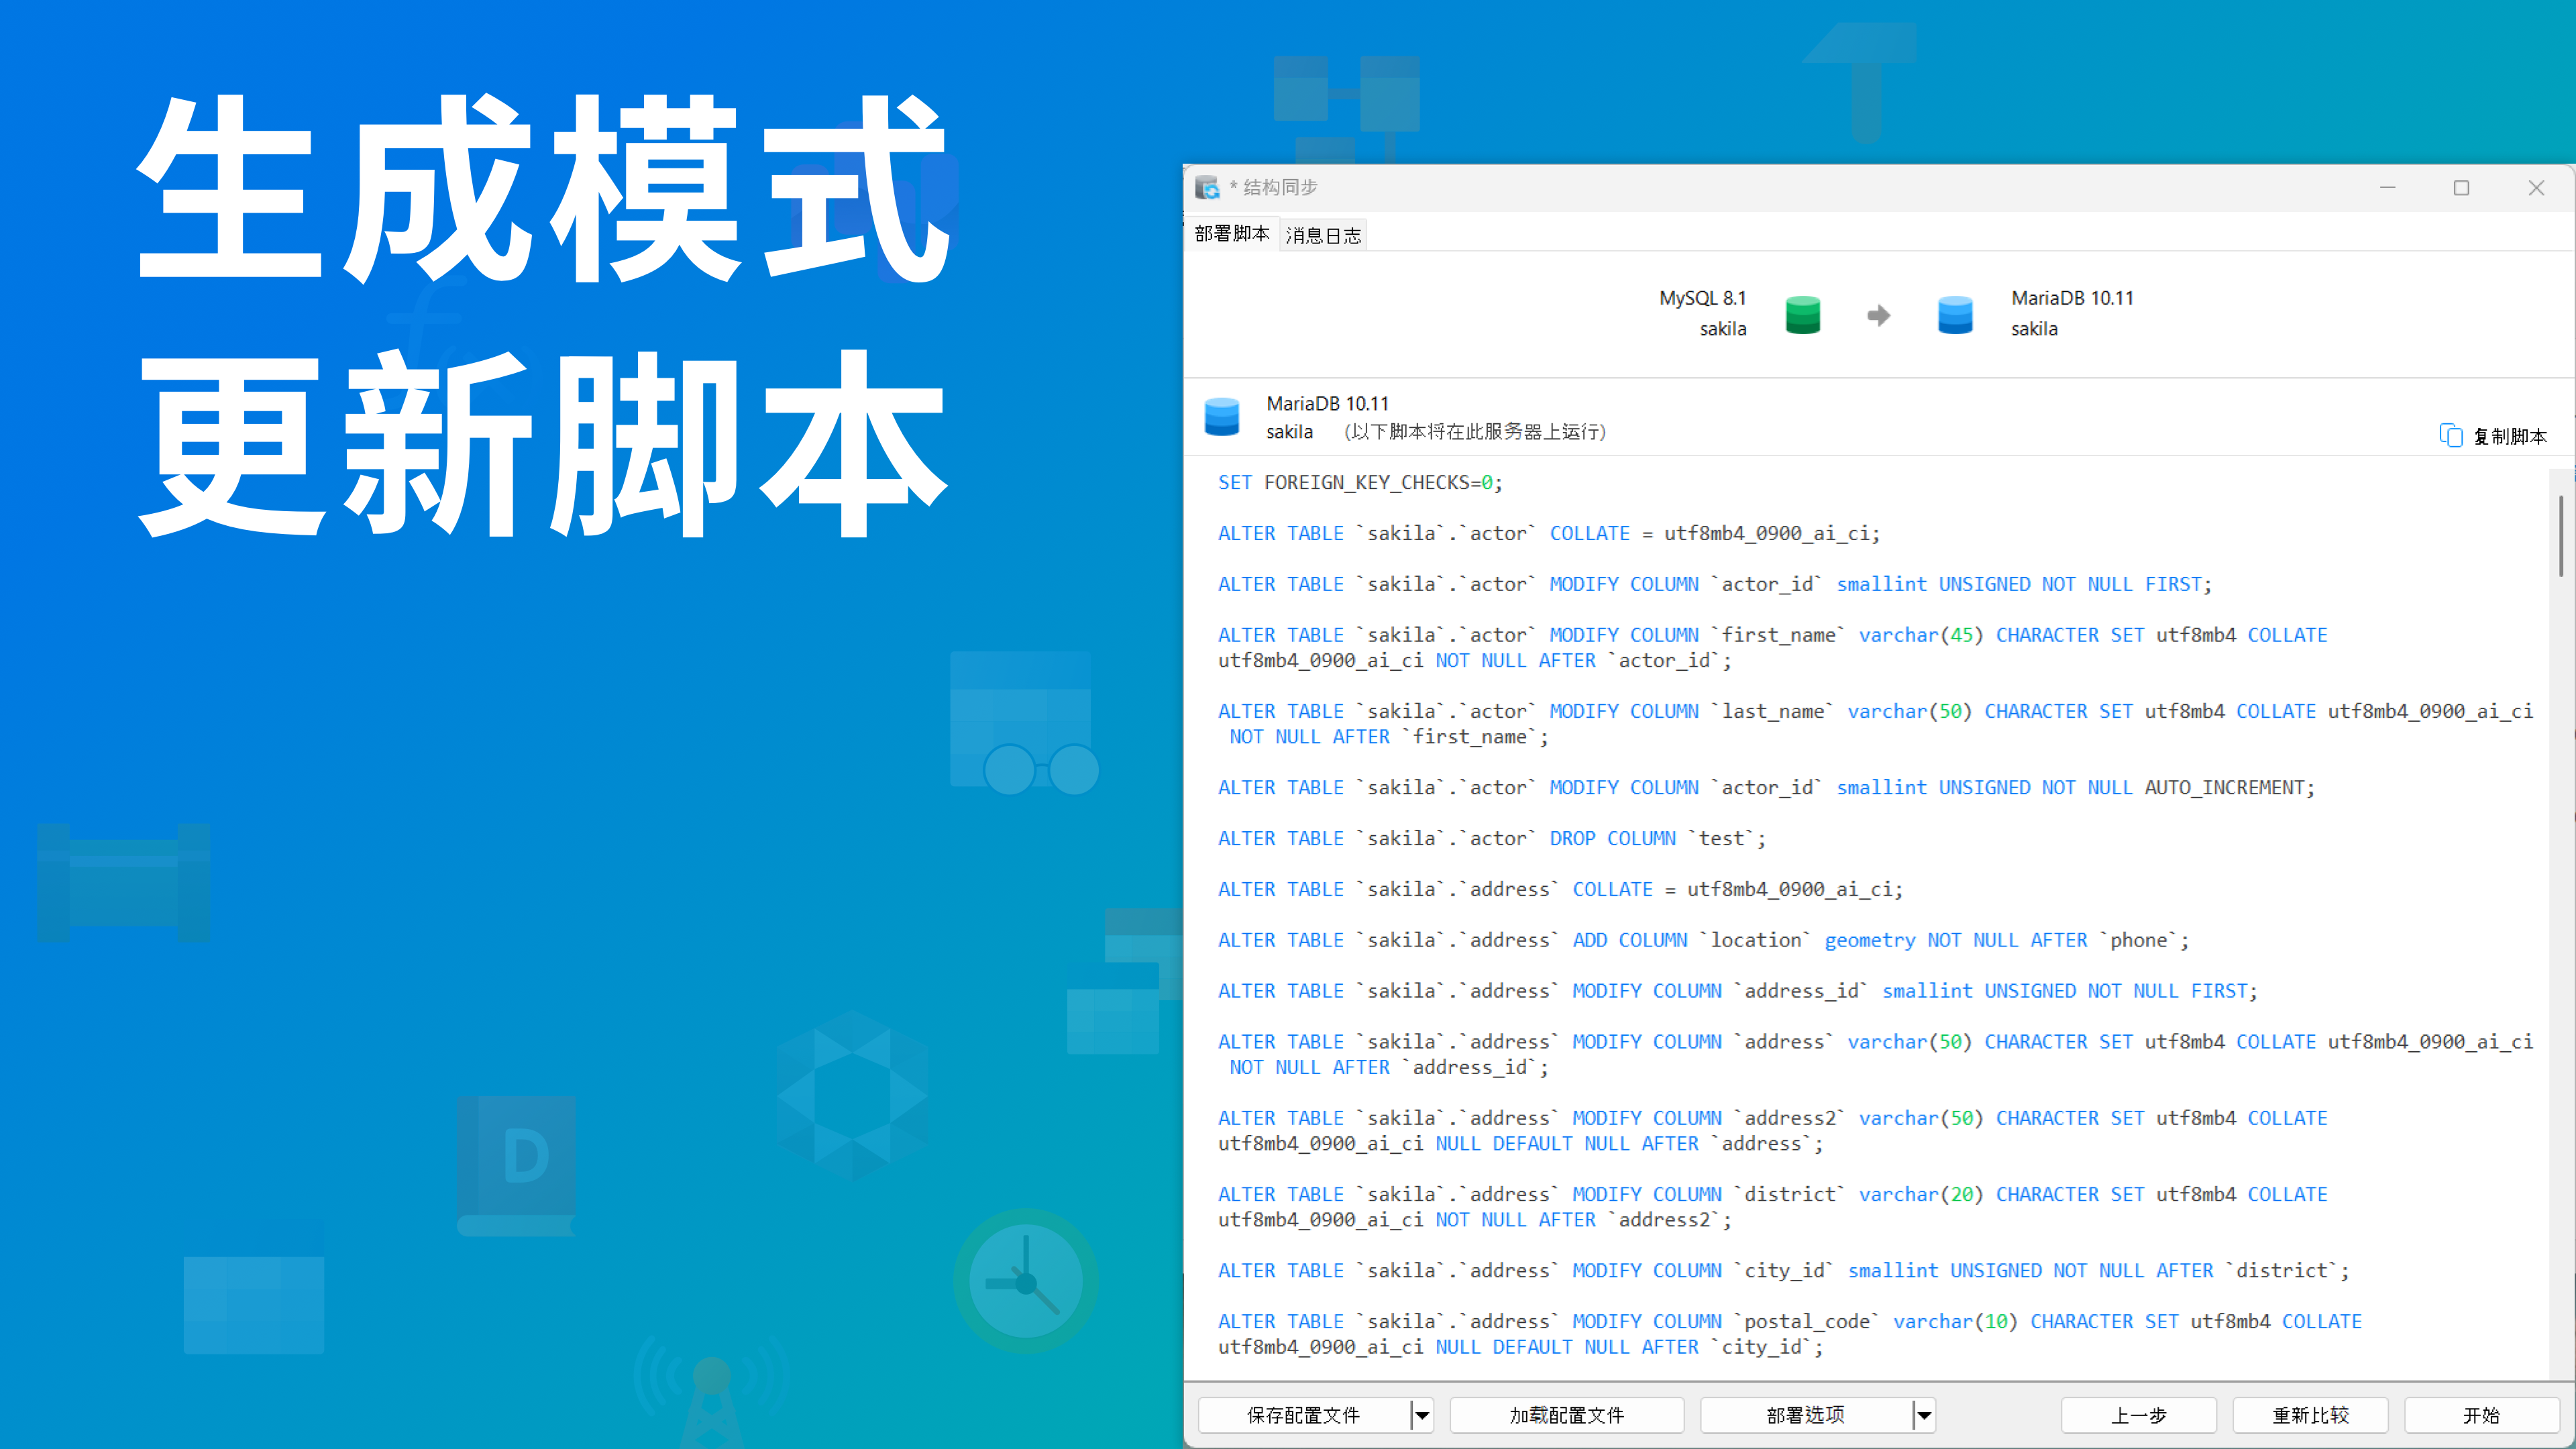Click the gray arrow between the databases
Image resolution: width=2576 pixels, height=1449 pixels.
click(1878, 316)
